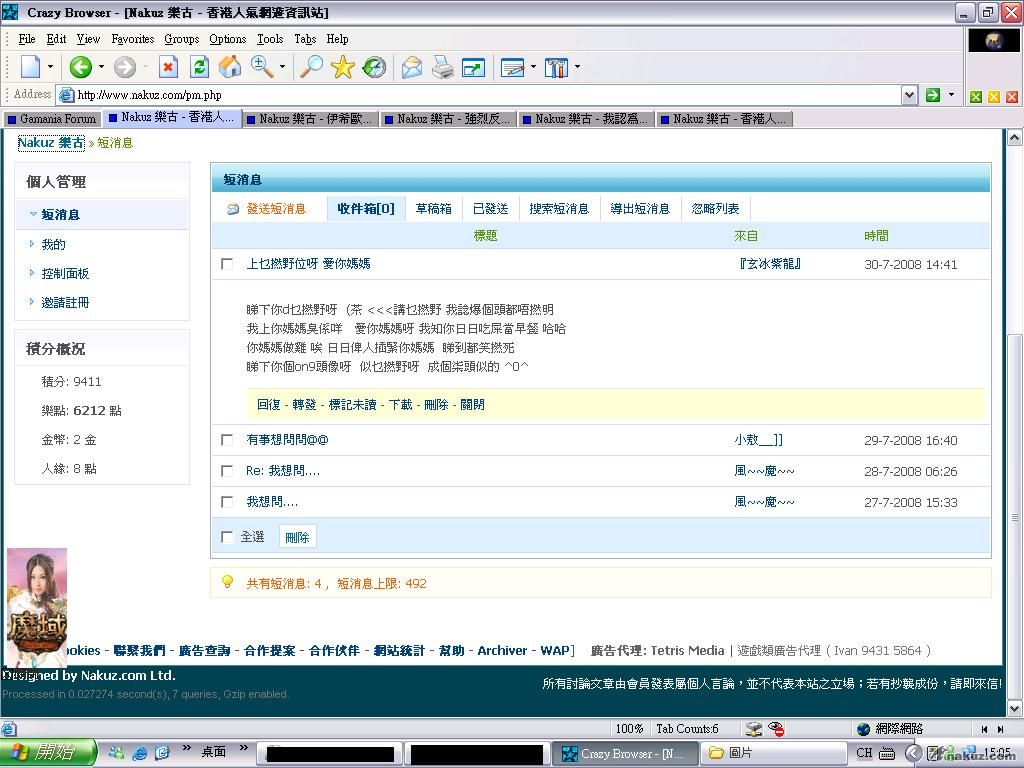
Task: Open favorites with the star icon
Action: [342, 67]
